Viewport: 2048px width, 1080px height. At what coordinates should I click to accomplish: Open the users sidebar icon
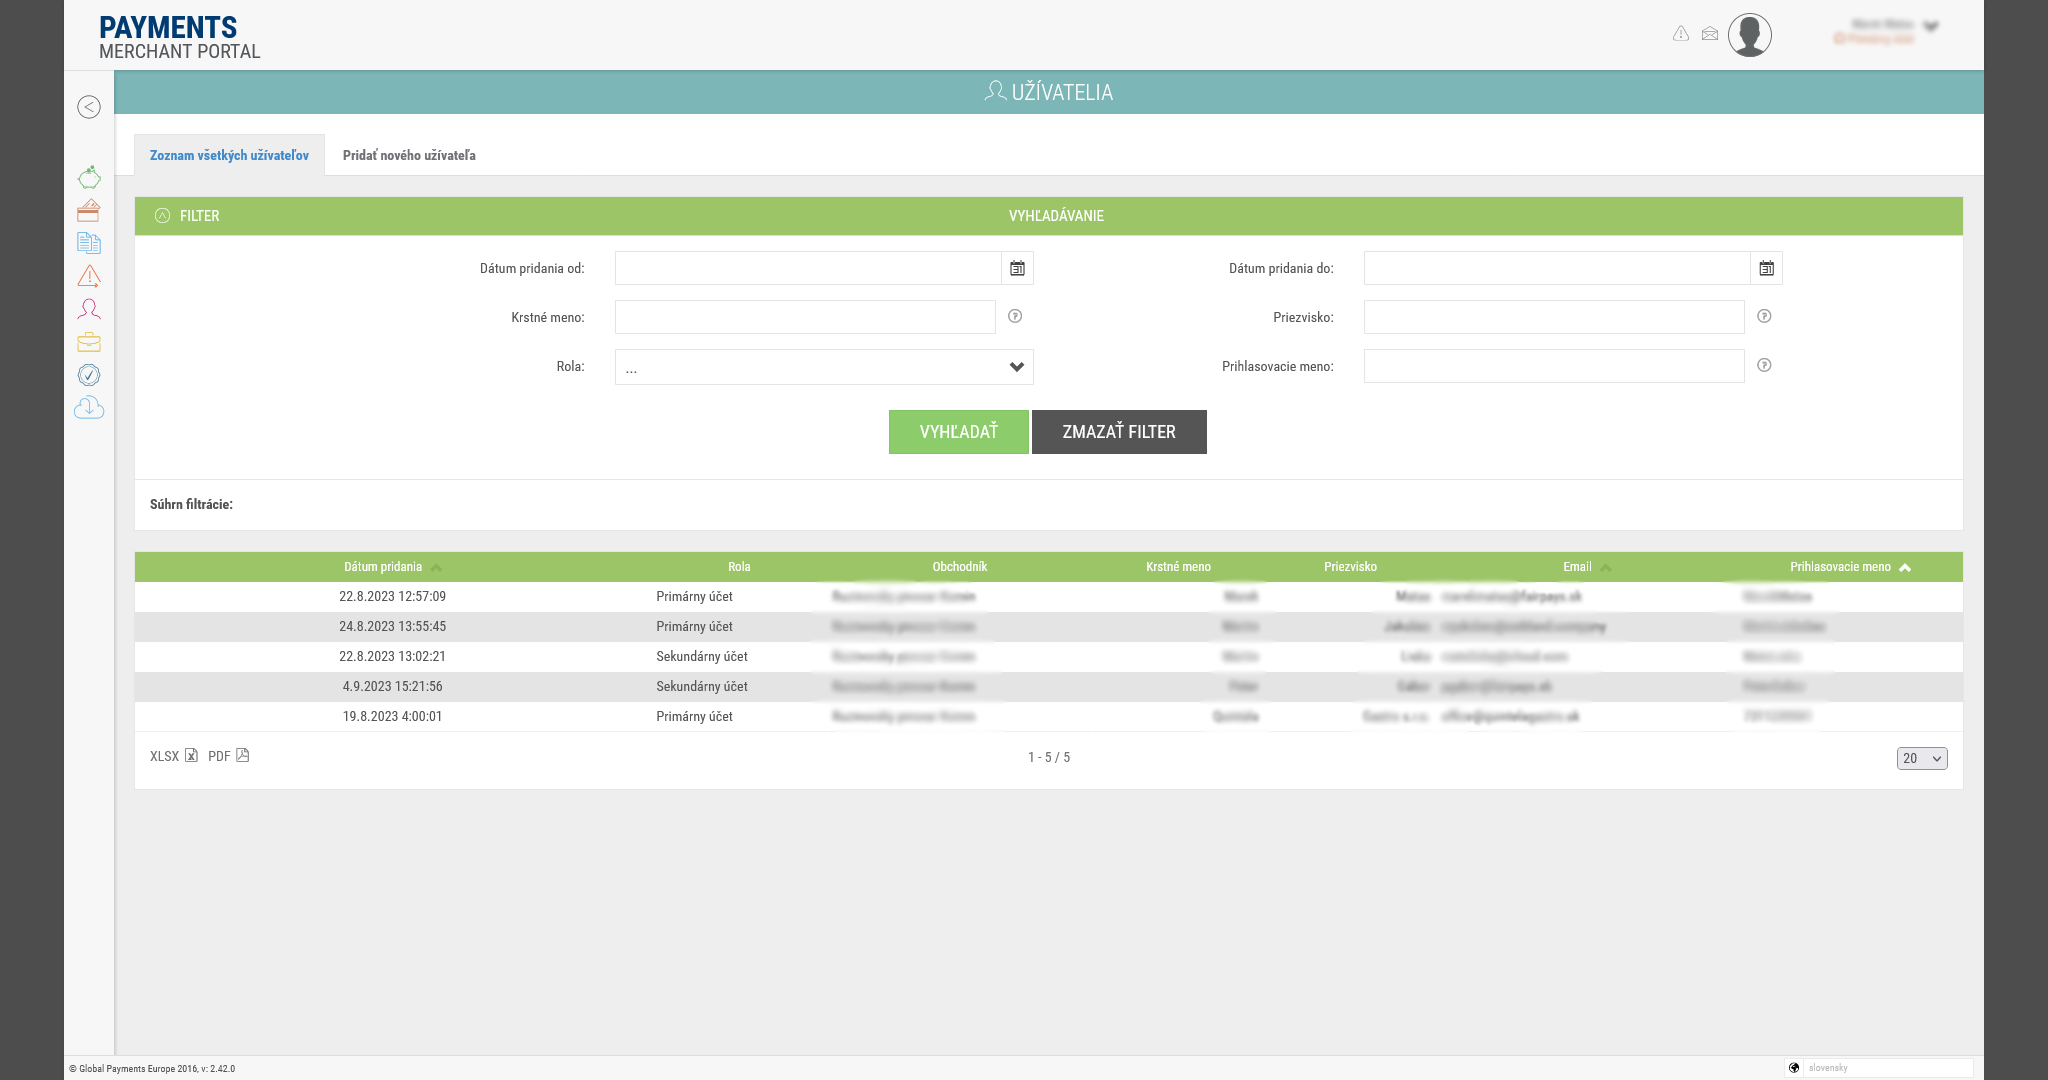[x=89, y=309]
